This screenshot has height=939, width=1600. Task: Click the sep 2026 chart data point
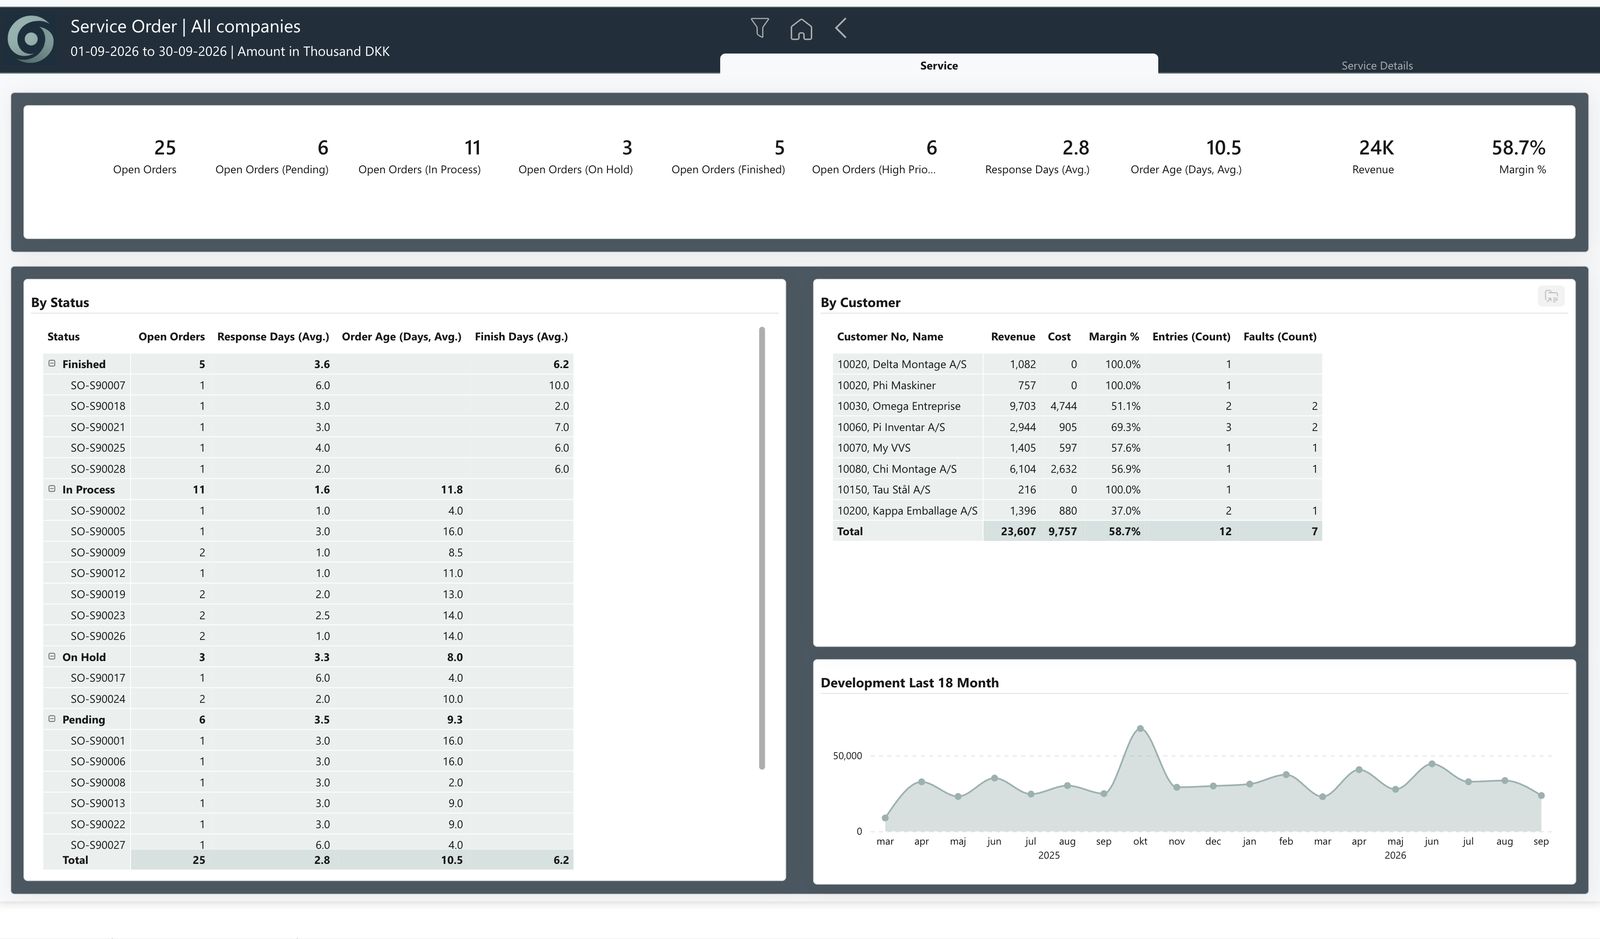coord(1541,796)
